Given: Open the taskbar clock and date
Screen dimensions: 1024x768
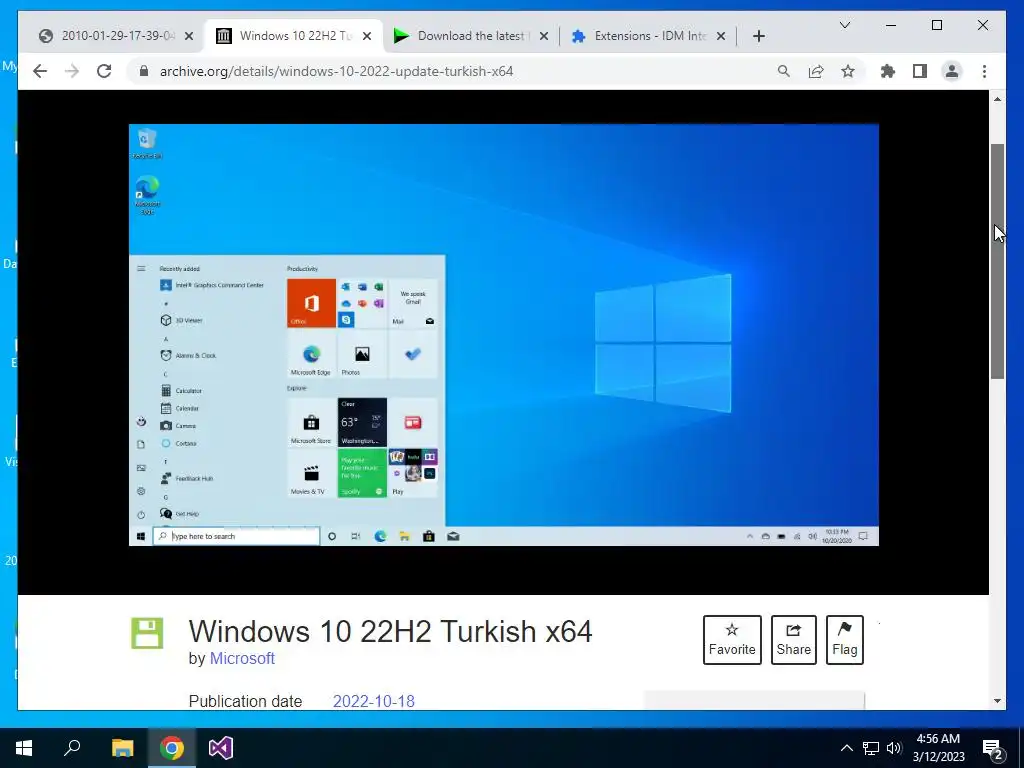Looking at the screenshot, I should click(x=938, y=748).
